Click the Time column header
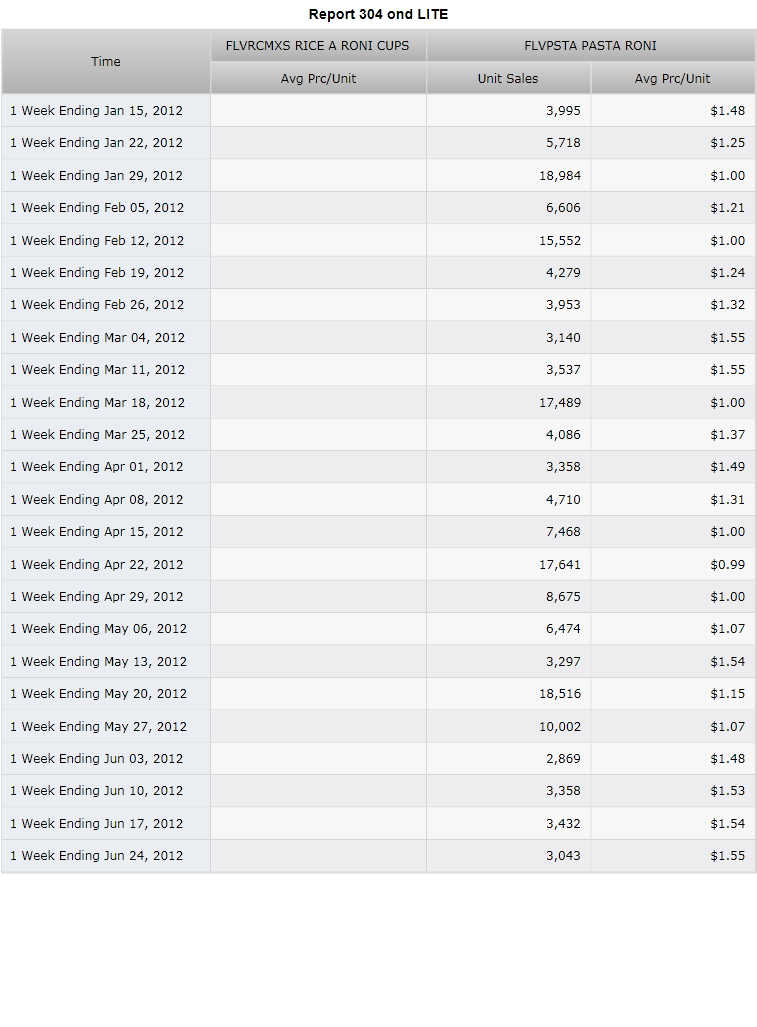This screenshot has width=757, height=1027. (105, 62)
